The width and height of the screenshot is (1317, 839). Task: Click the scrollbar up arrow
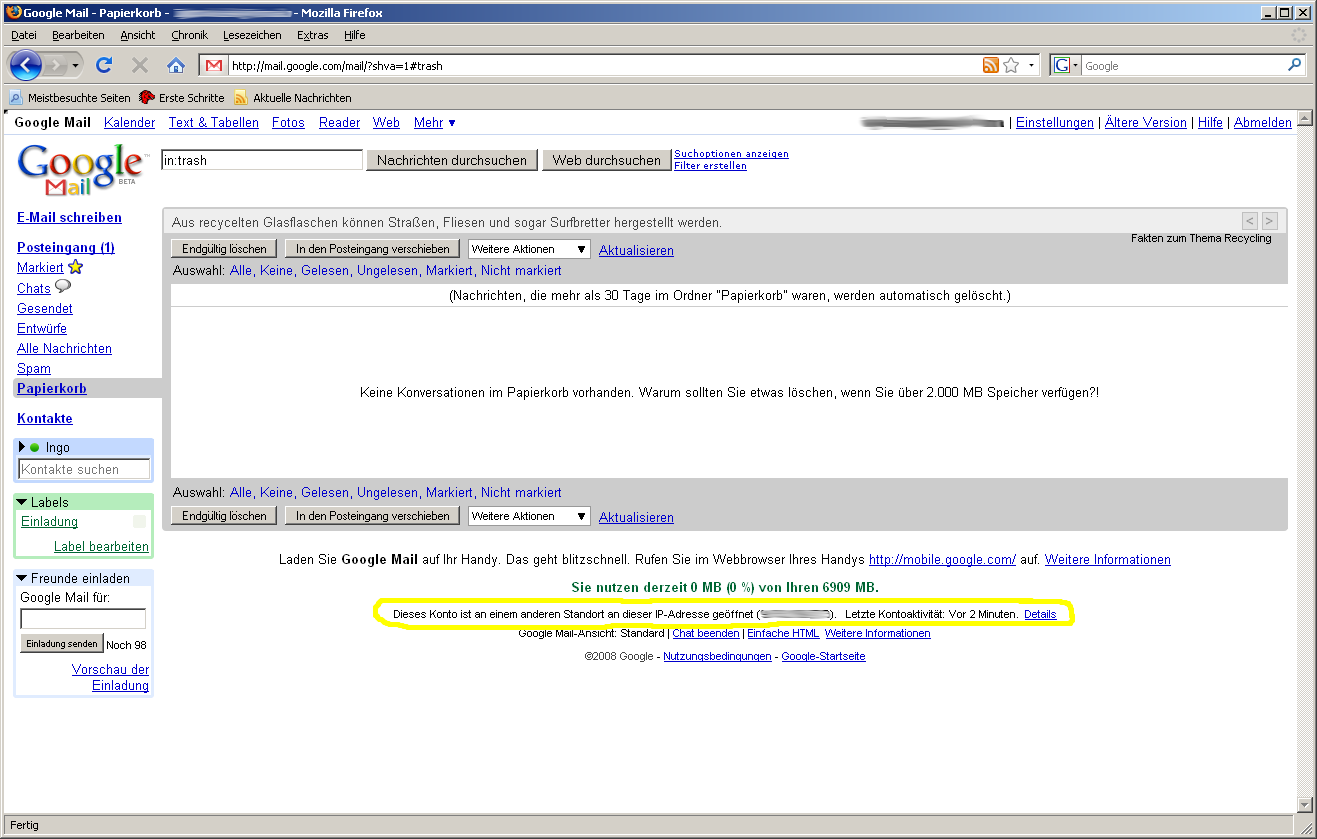coord(1303,117)
